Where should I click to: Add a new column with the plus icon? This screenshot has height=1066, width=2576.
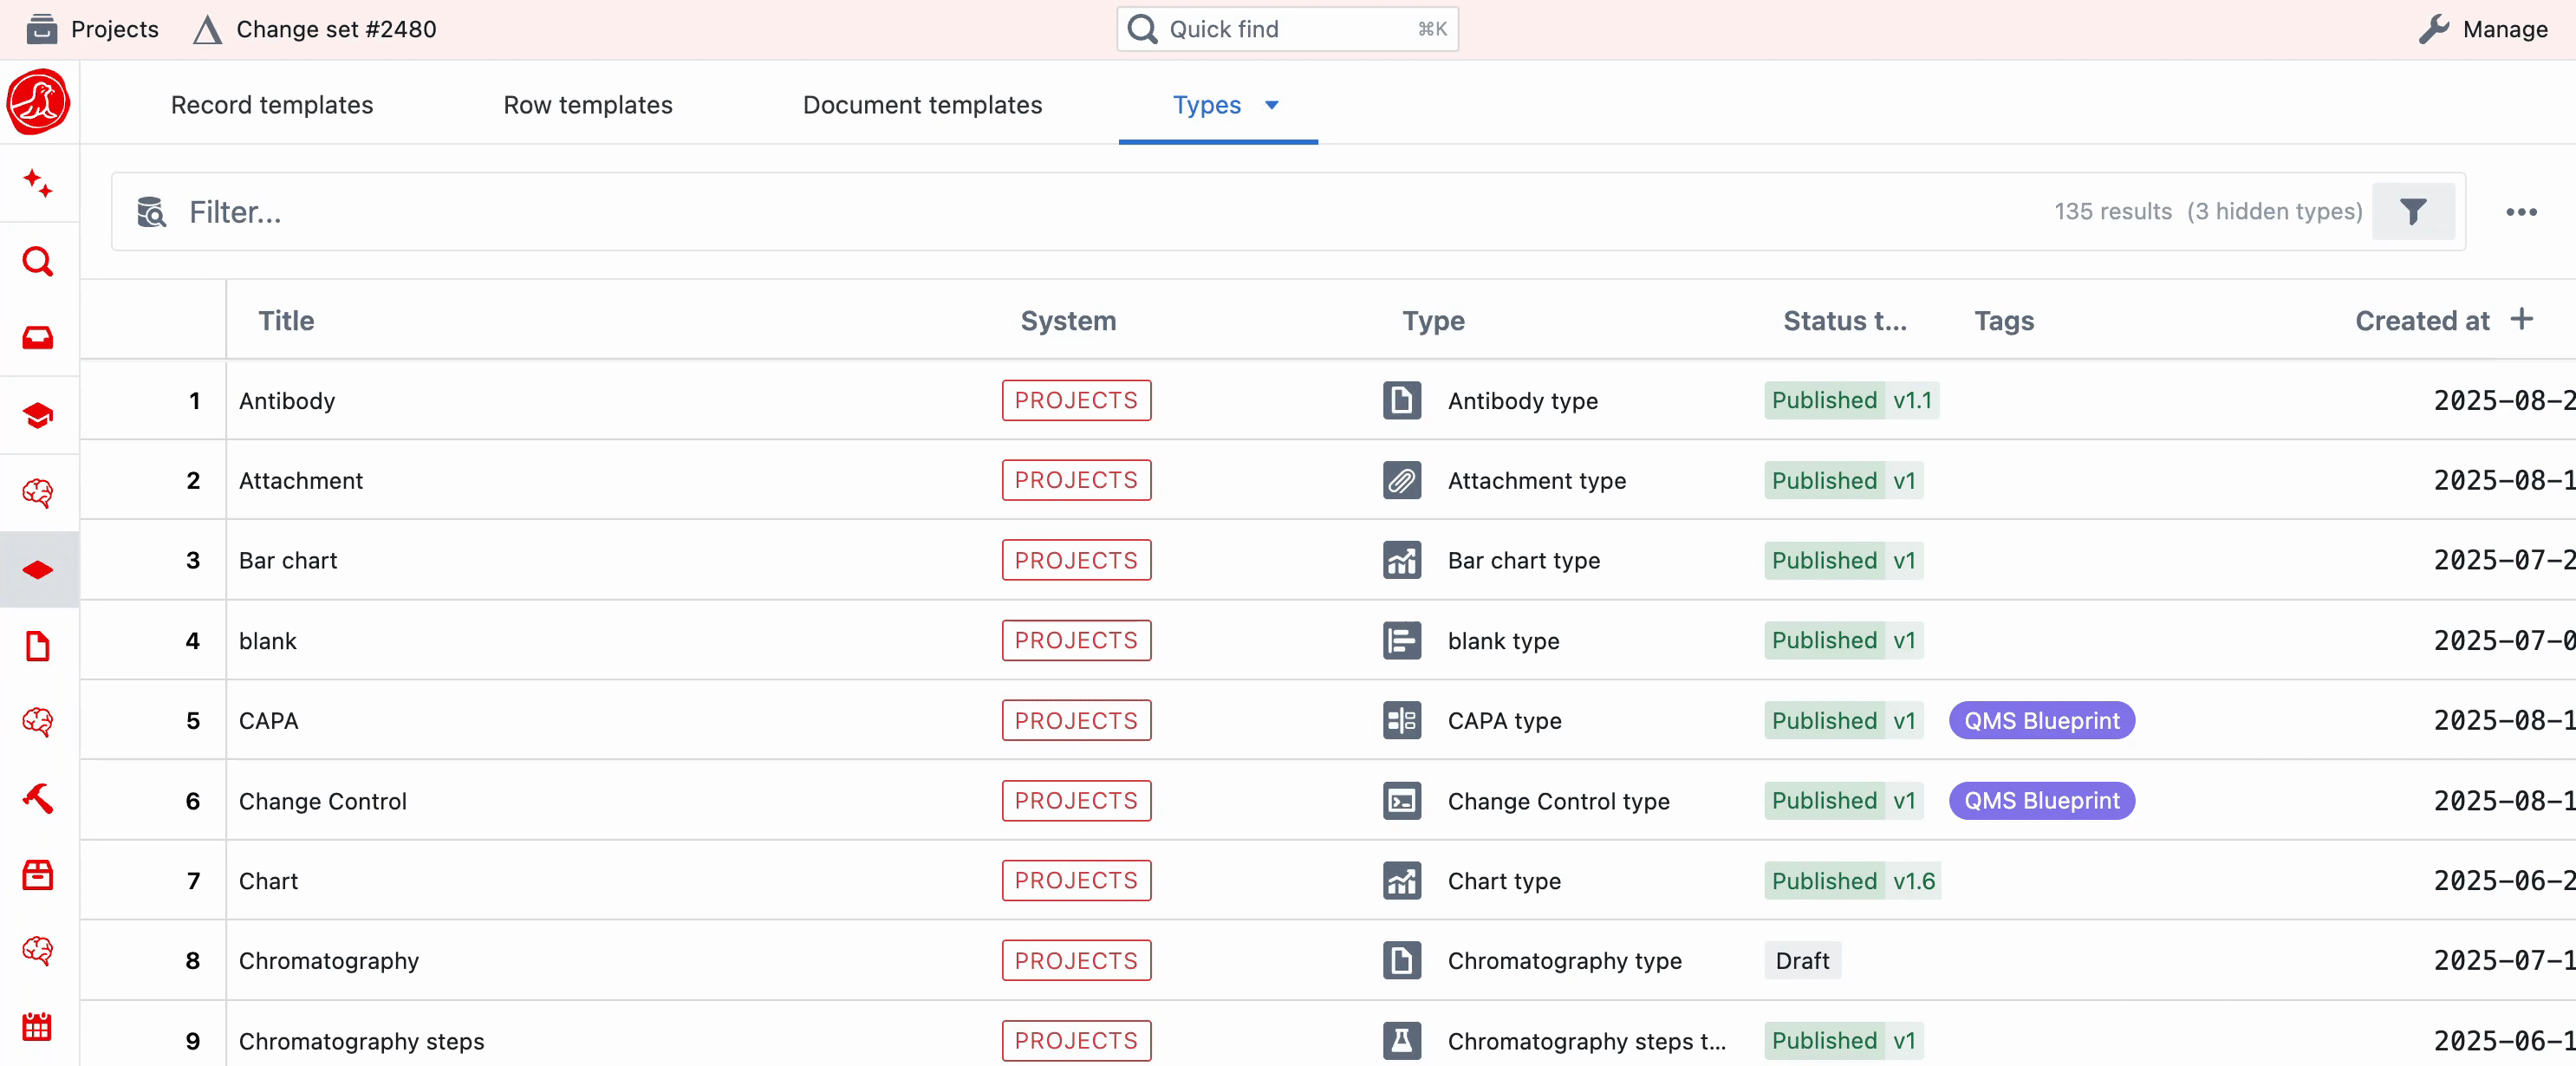(2522, 318)
